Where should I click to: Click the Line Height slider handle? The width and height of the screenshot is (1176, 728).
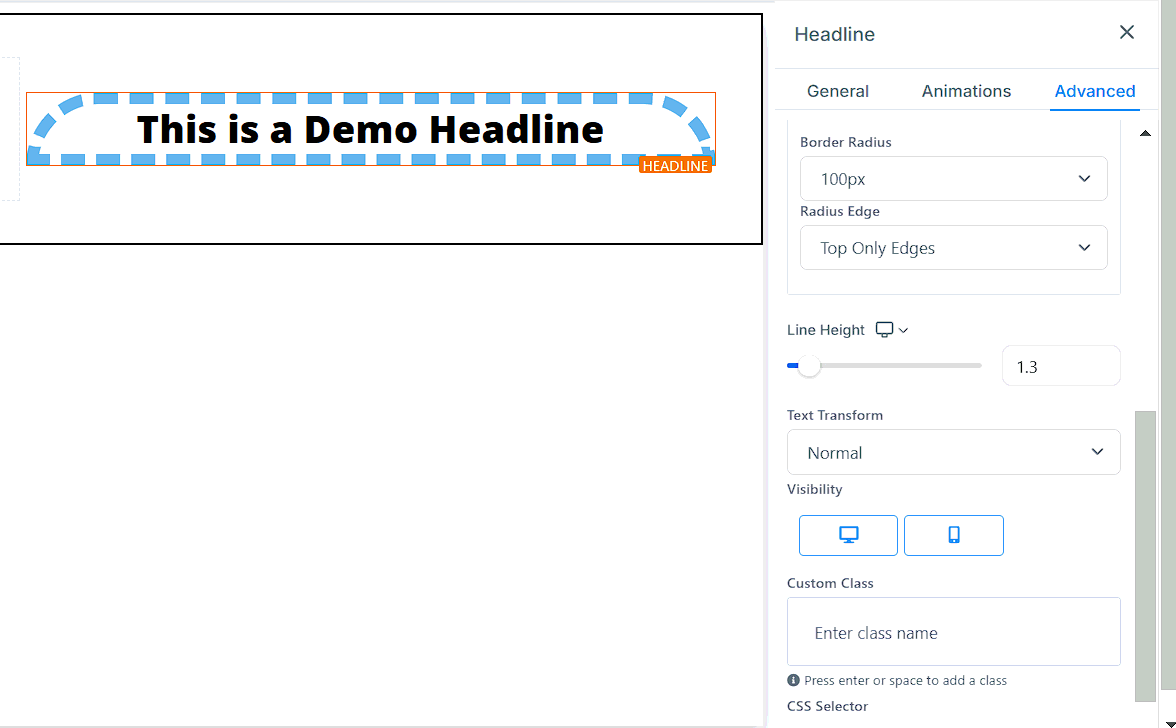click(808, 366)
